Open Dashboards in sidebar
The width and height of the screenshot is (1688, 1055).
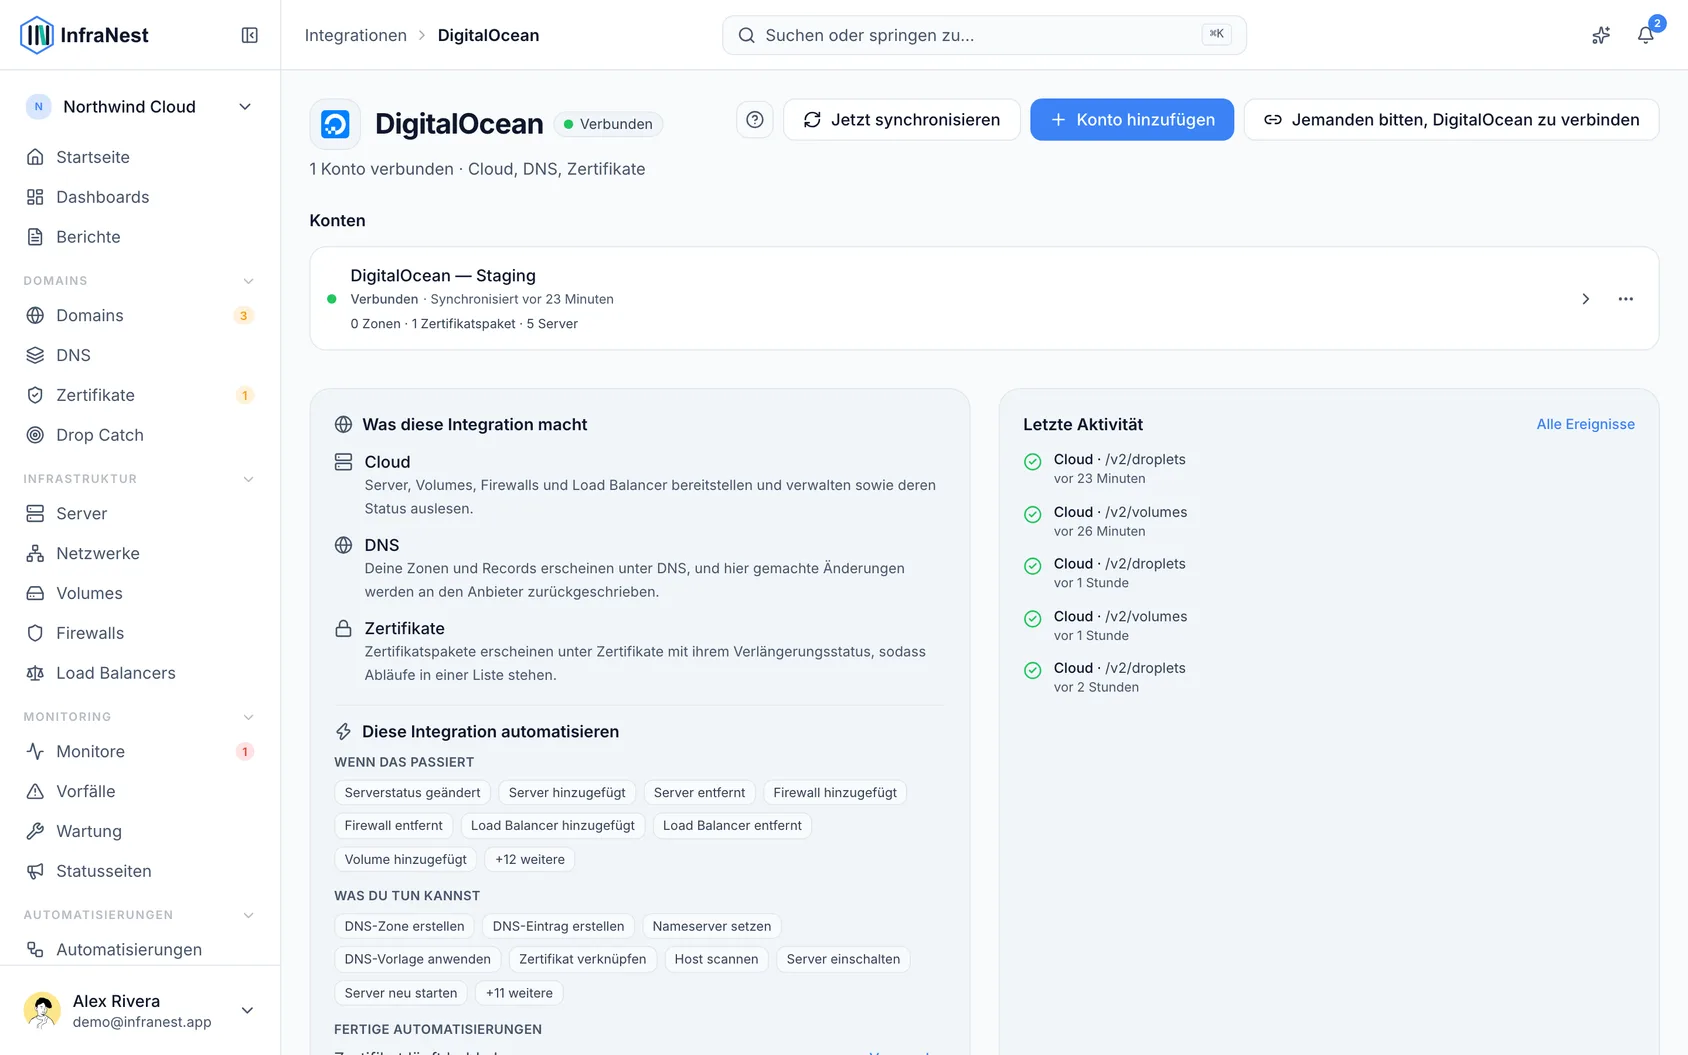point(140,197)
